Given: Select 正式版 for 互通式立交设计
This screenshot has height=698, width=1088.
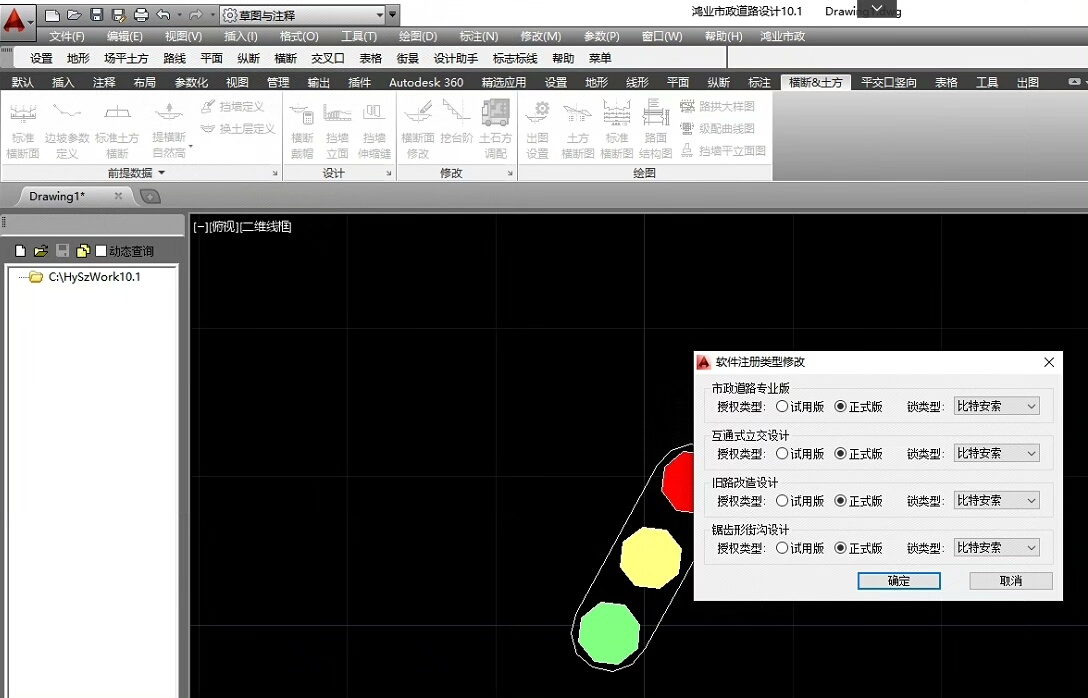Looking at the screenshot, I should click(x=858, y=454).
